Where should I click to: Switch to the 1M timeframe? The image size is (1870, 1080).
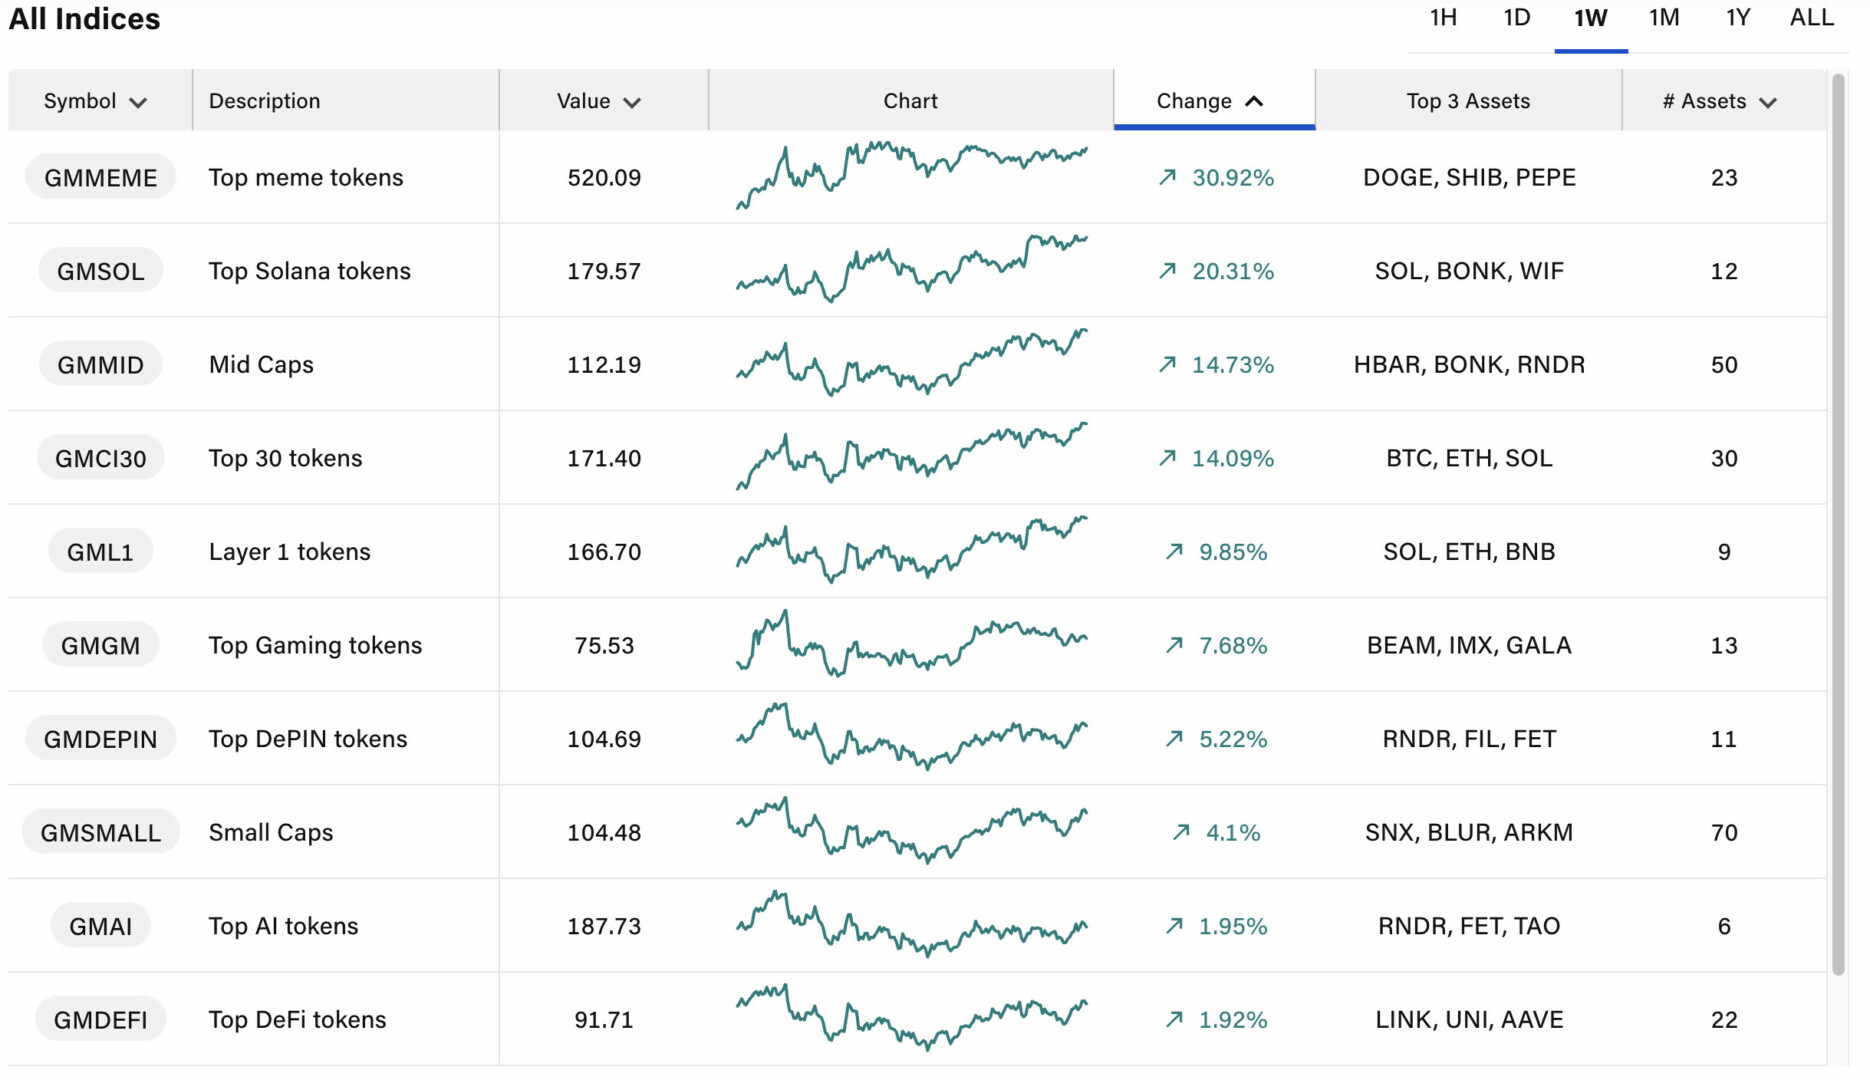click(x=1663, y=18)
